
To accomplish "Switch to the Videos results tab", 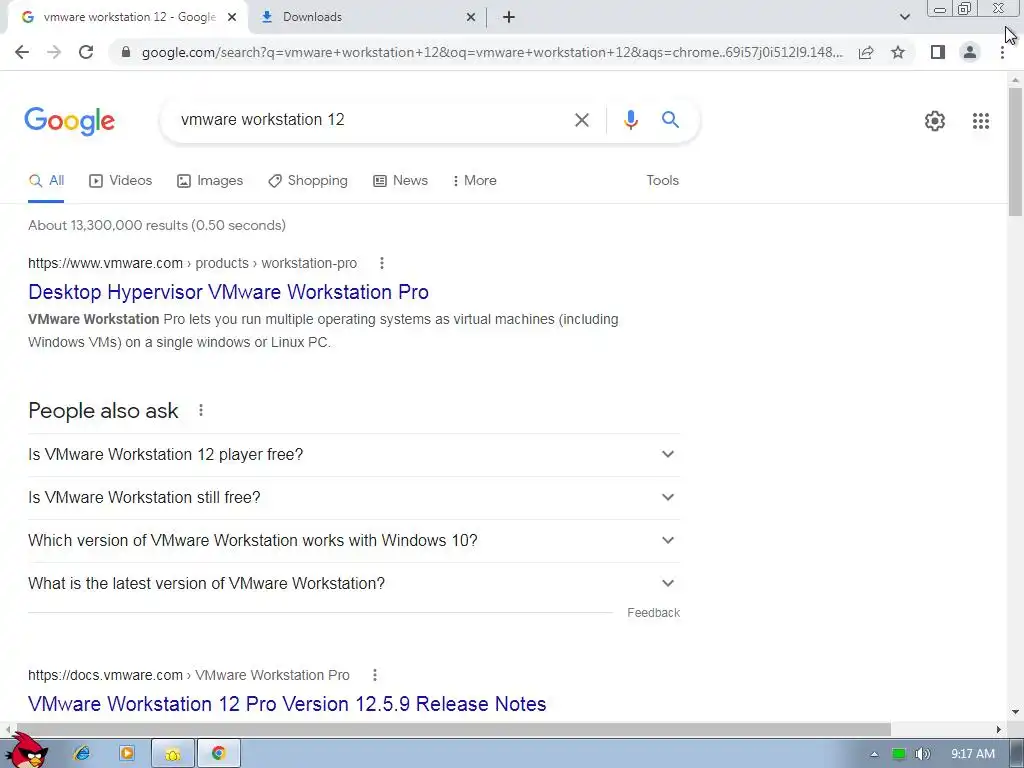I will click(x=121, y=180).
